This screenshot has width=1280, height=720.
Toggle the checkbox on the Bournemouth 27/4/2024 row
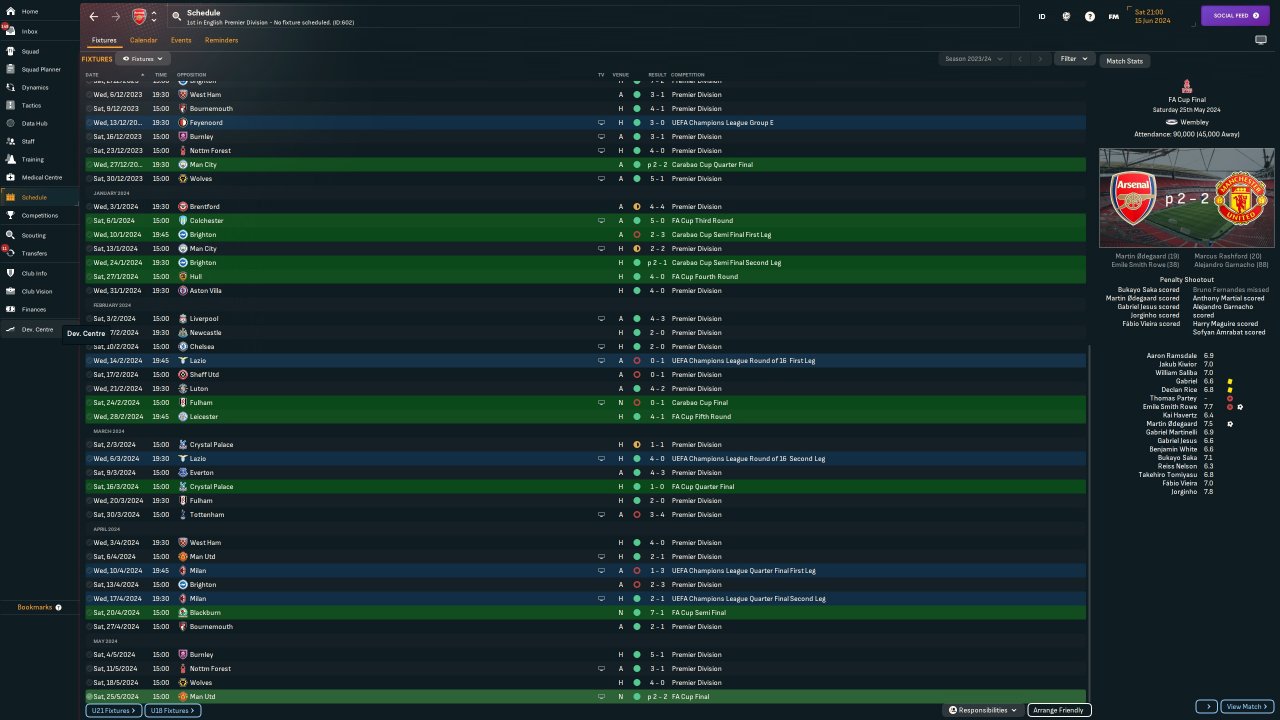coord(89,627)
